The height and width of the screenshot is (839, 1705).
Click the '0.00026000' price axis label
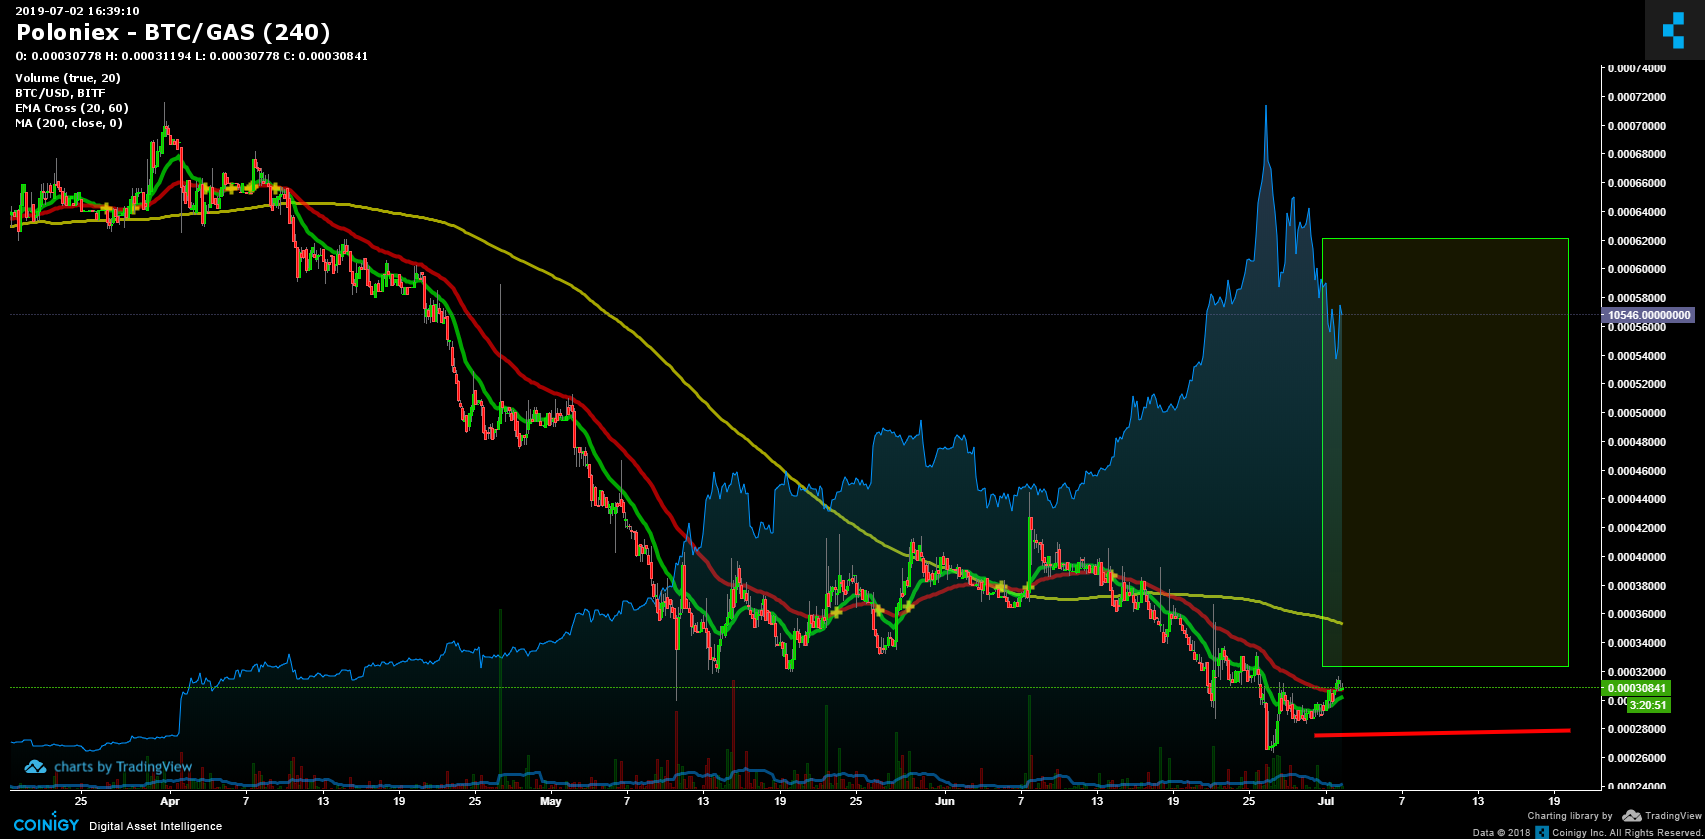1637,758
